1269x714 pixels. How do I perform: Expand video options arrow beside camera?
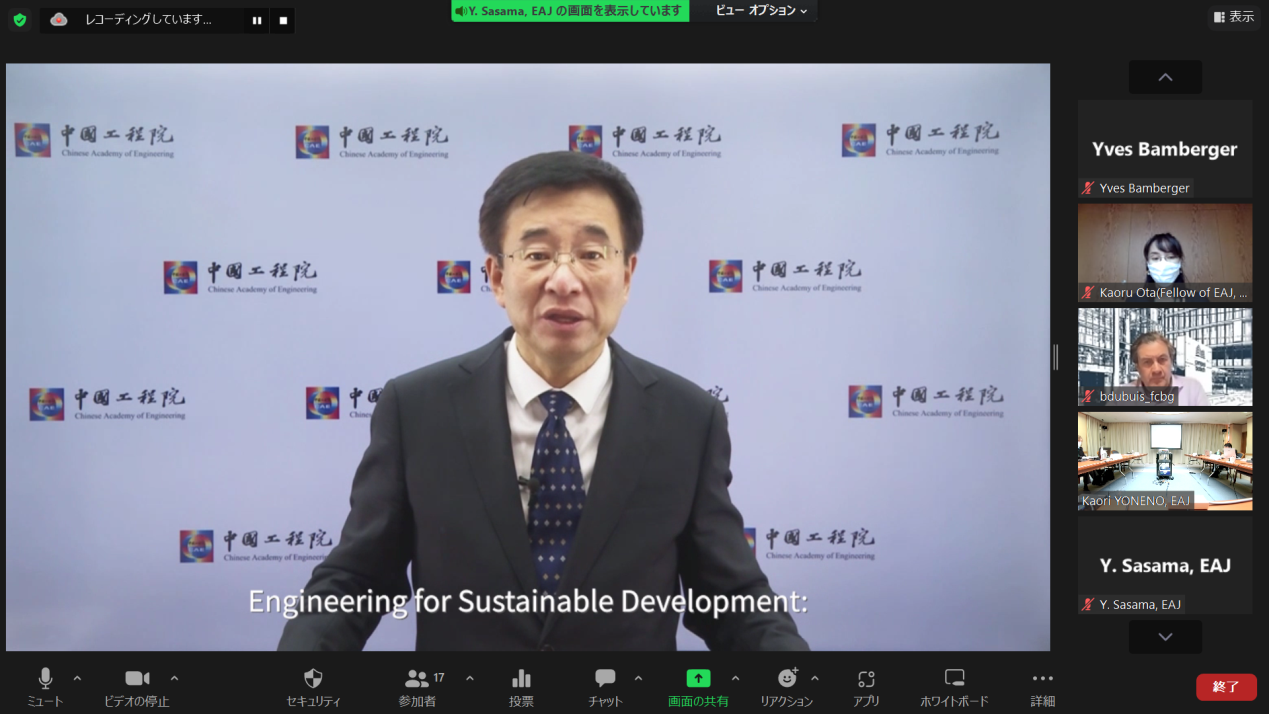tap(174, 678)
